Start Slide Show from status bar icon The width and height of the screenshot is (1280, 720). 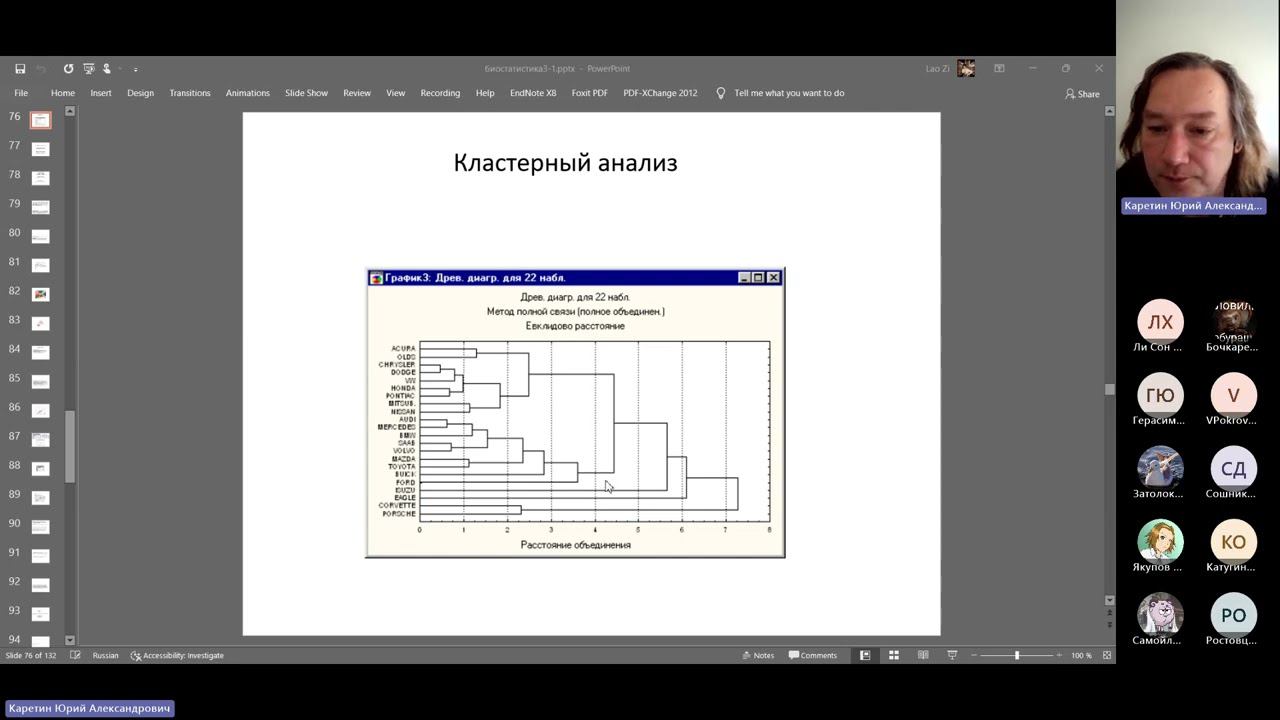pyautogui.click(x=952, y=656)
